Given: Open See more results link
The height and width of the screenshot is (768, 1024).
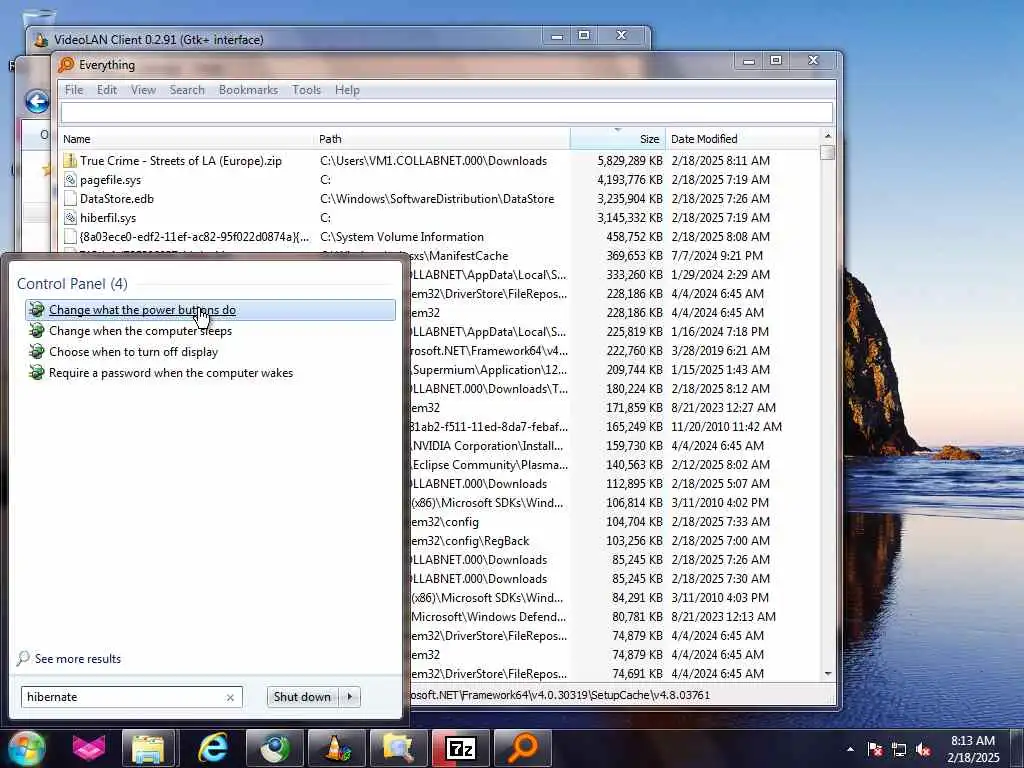Looking at the screenshot, I should [78, 659].
